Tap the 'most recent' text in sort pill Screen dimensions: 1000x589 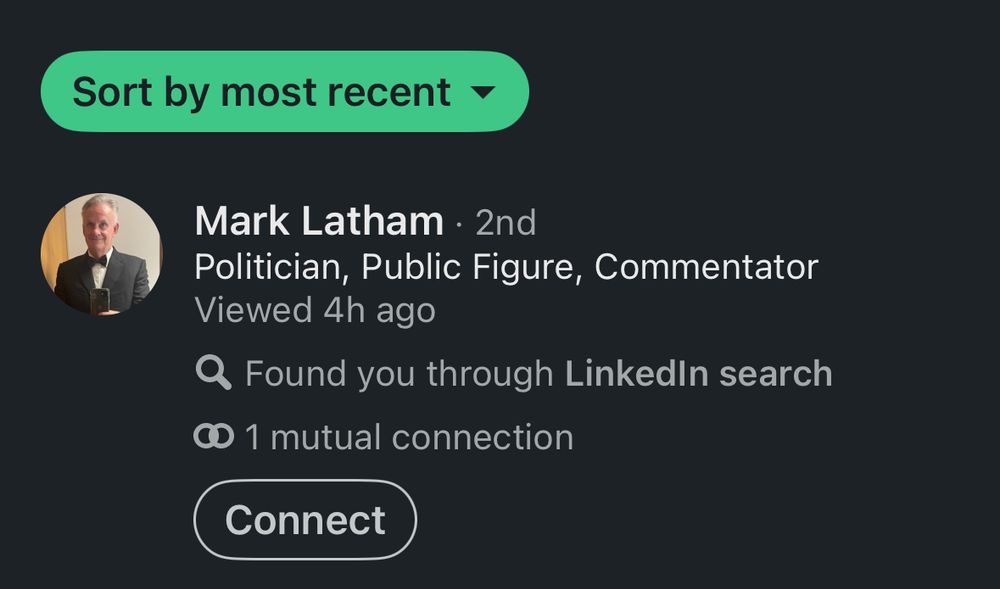(335, 92)
